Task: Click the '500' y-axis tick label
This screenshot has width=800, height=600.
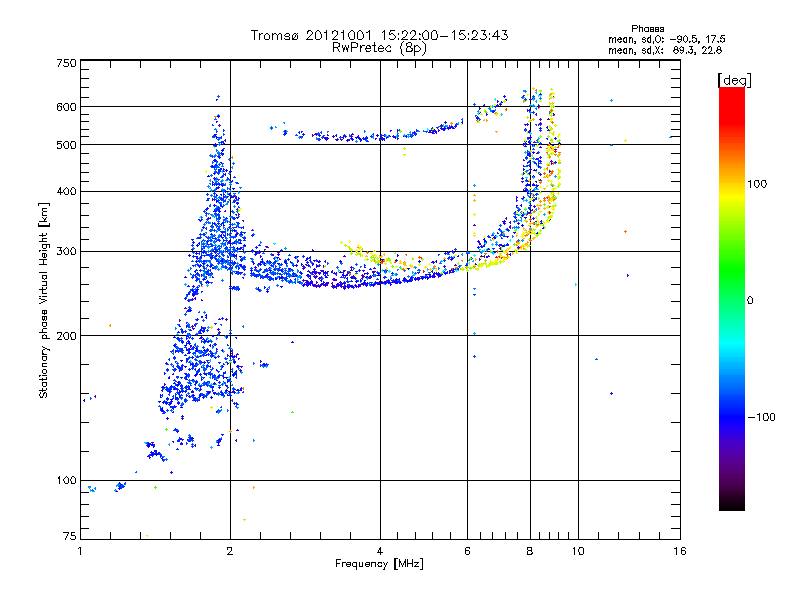Action: tap(66, 145)
